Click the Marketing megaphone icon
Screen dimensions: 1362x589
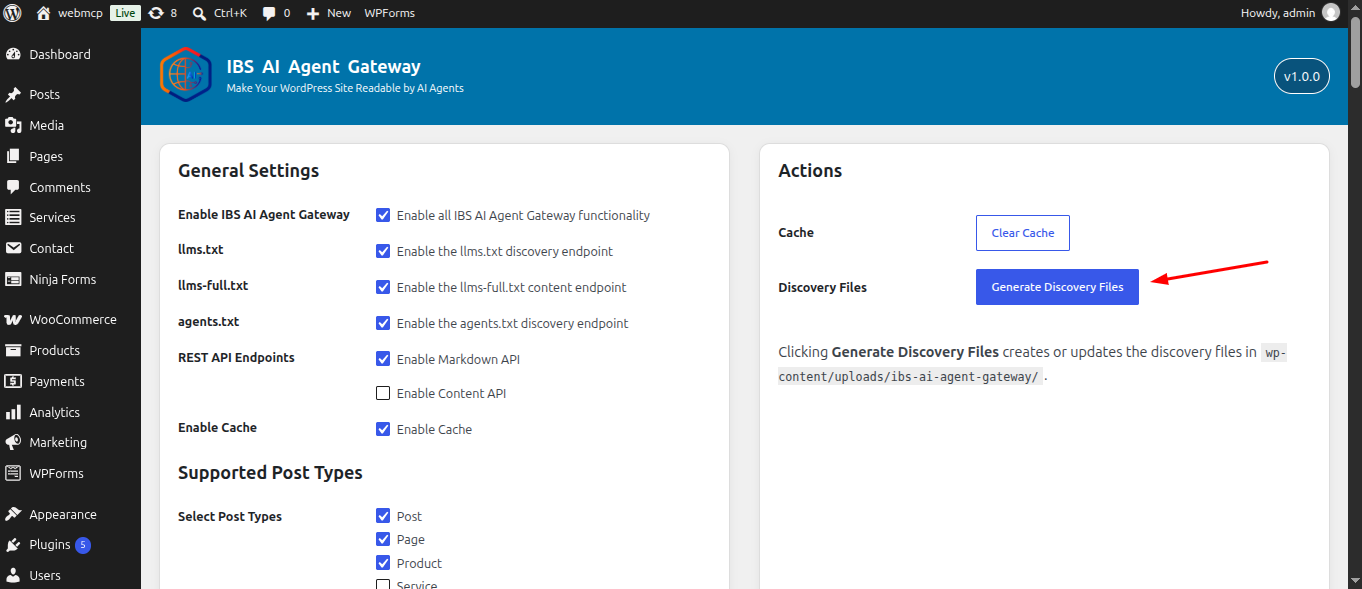[13, 442]
